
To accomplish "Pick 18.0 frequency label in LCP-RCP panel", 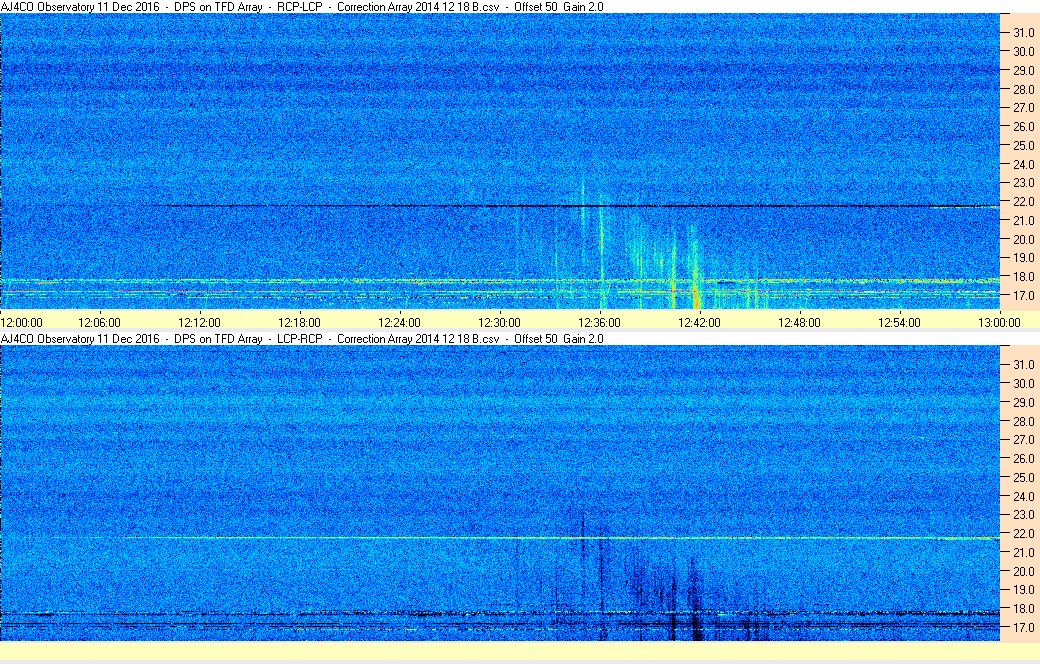I will 1023,608.
